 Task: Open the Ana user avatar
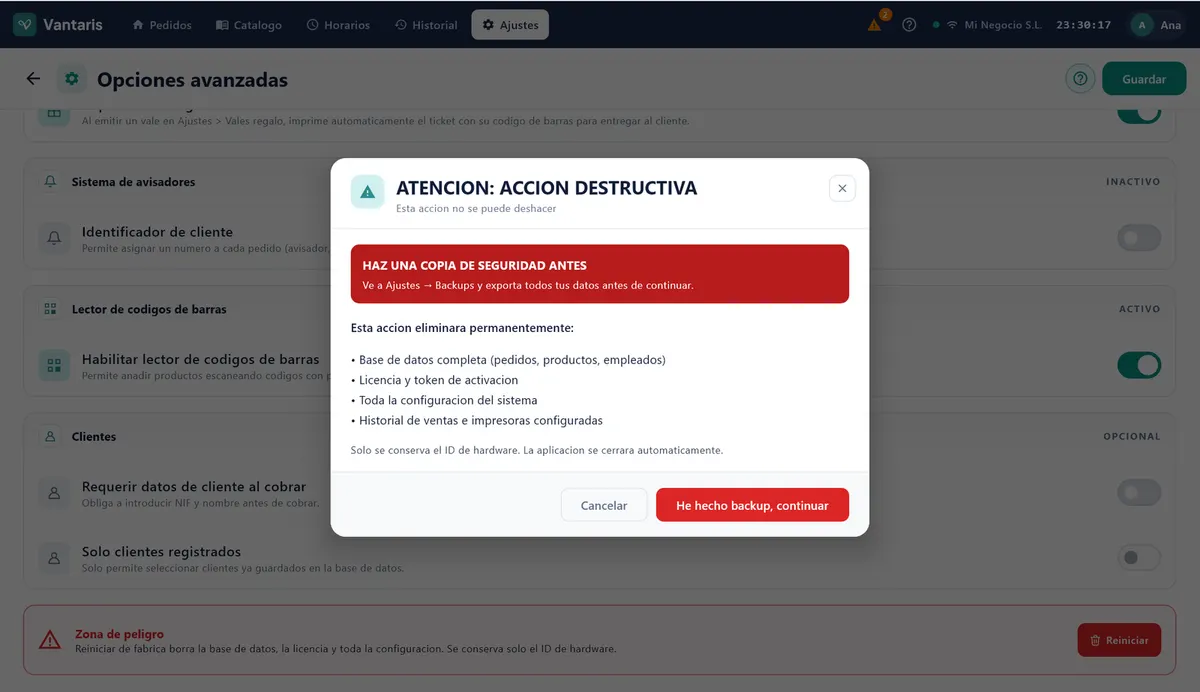(1142, 25)
